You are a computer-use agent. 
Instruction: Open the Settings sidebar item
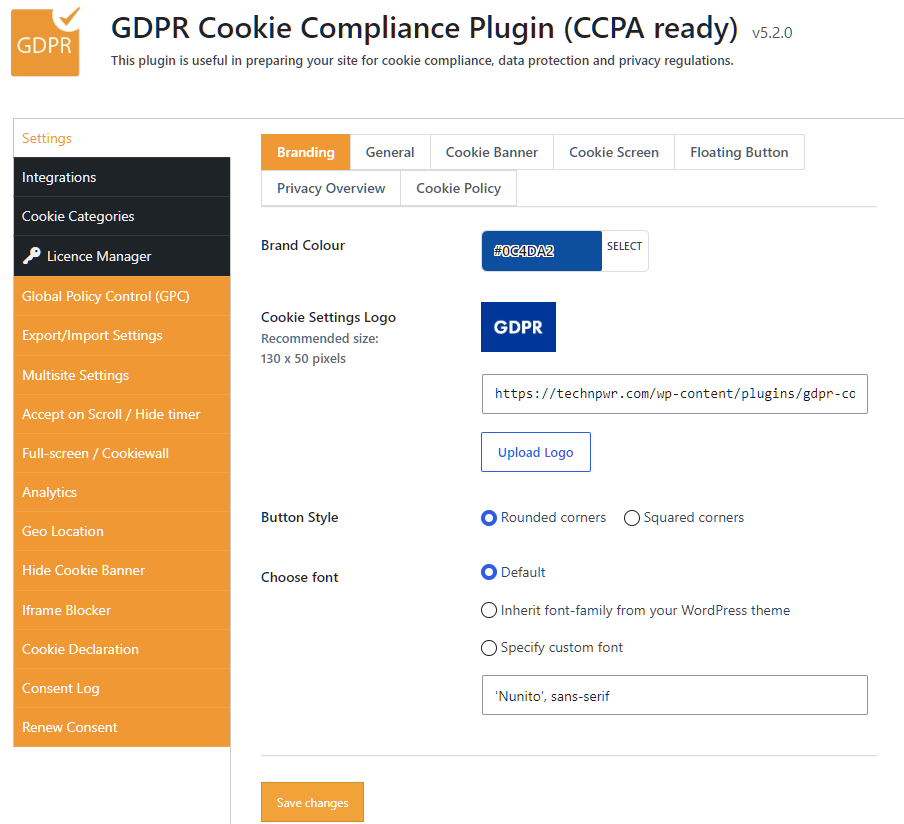(x=122, y=138)
